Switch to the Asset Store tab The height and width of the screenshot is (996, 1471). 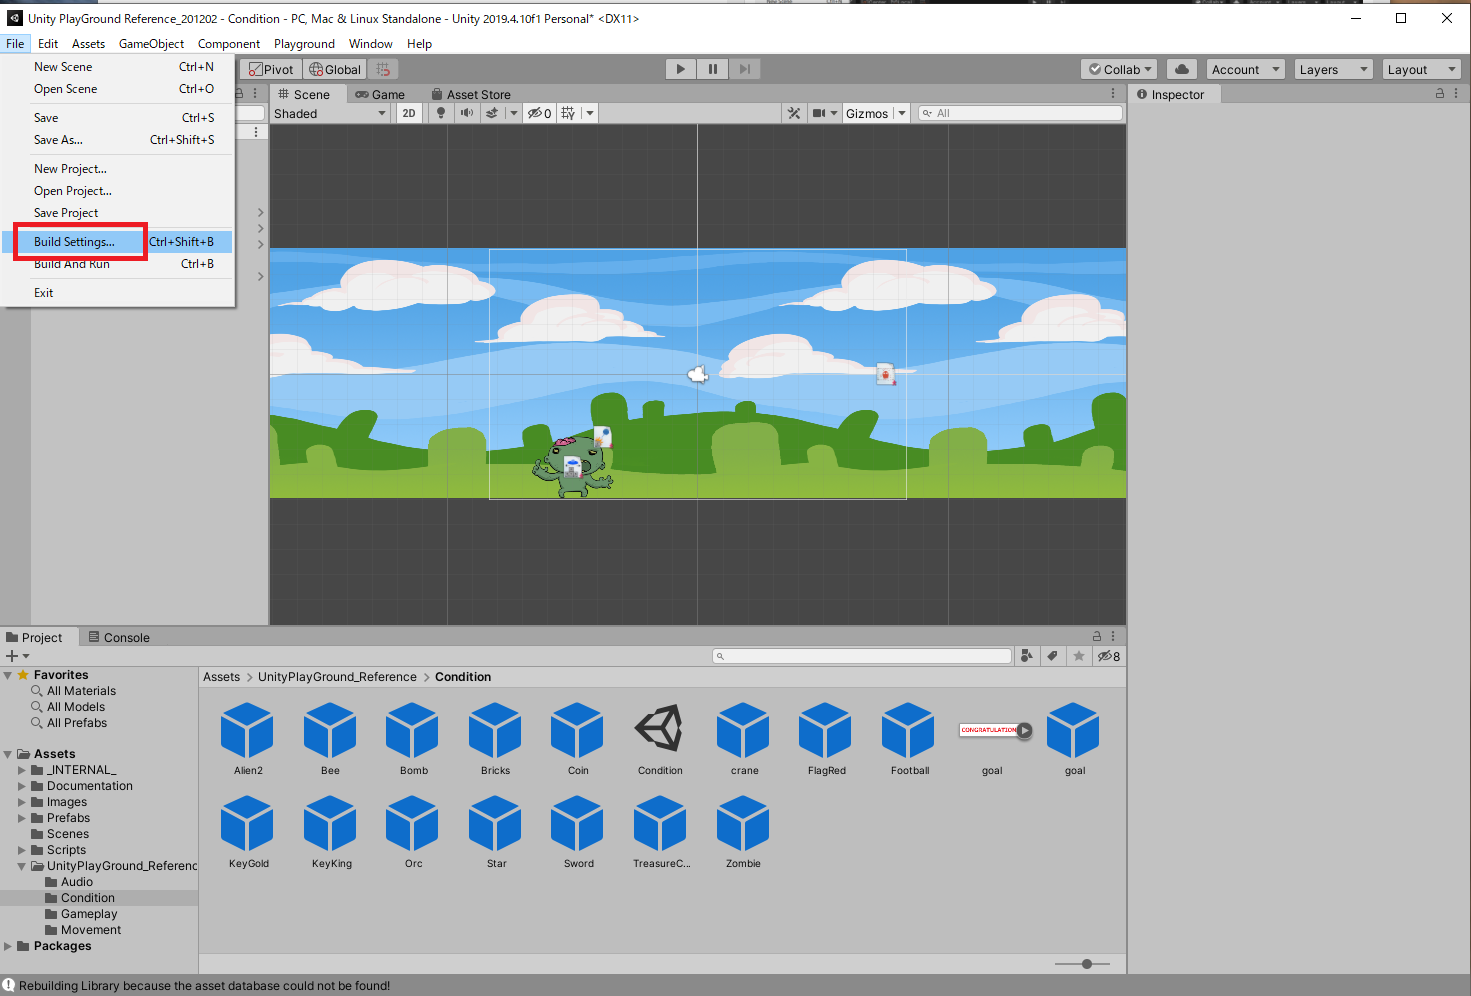(x=471, y=94)
